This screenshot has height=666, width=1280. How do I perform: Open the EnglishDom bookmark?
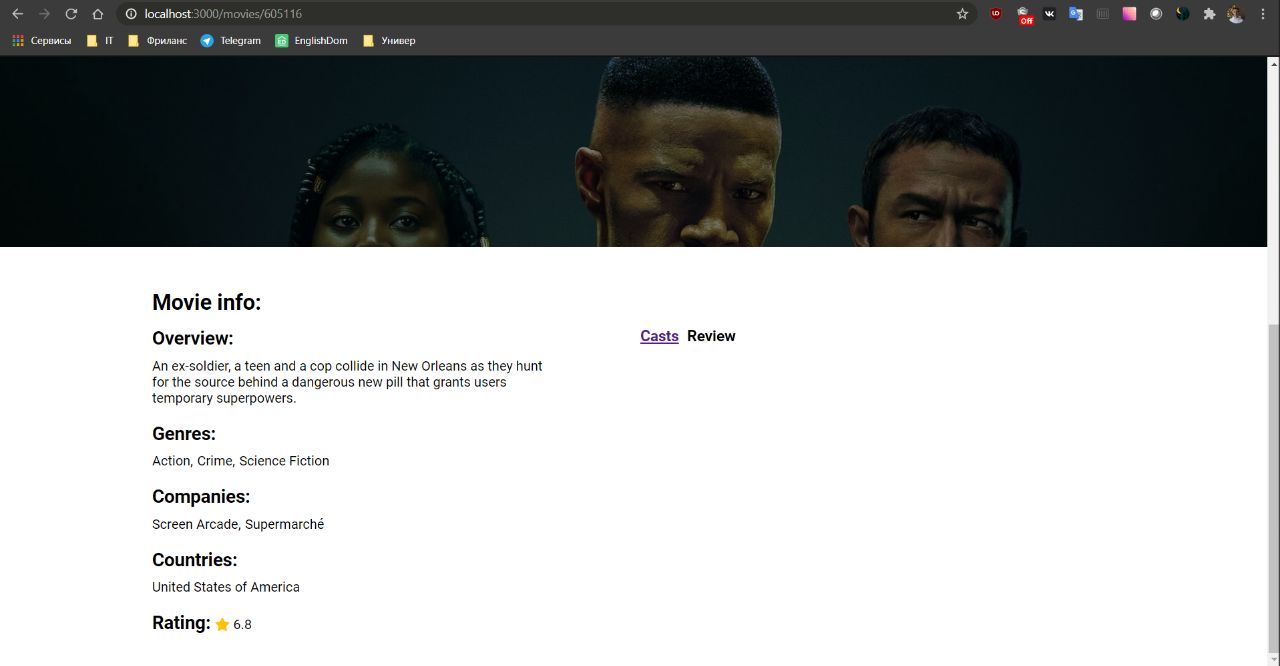tap(311, 41)
